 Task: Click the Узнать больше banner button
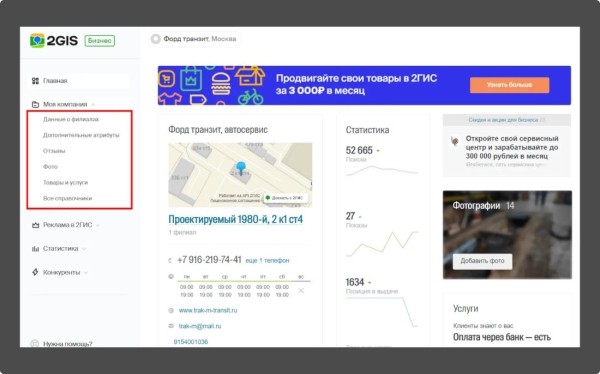coord(509,85)
